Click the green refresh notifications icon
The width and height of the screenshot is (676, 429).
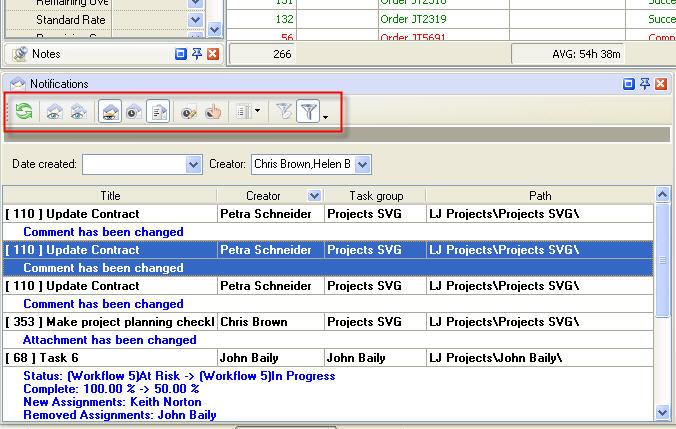pyautogui.click(x=24, y=112)
